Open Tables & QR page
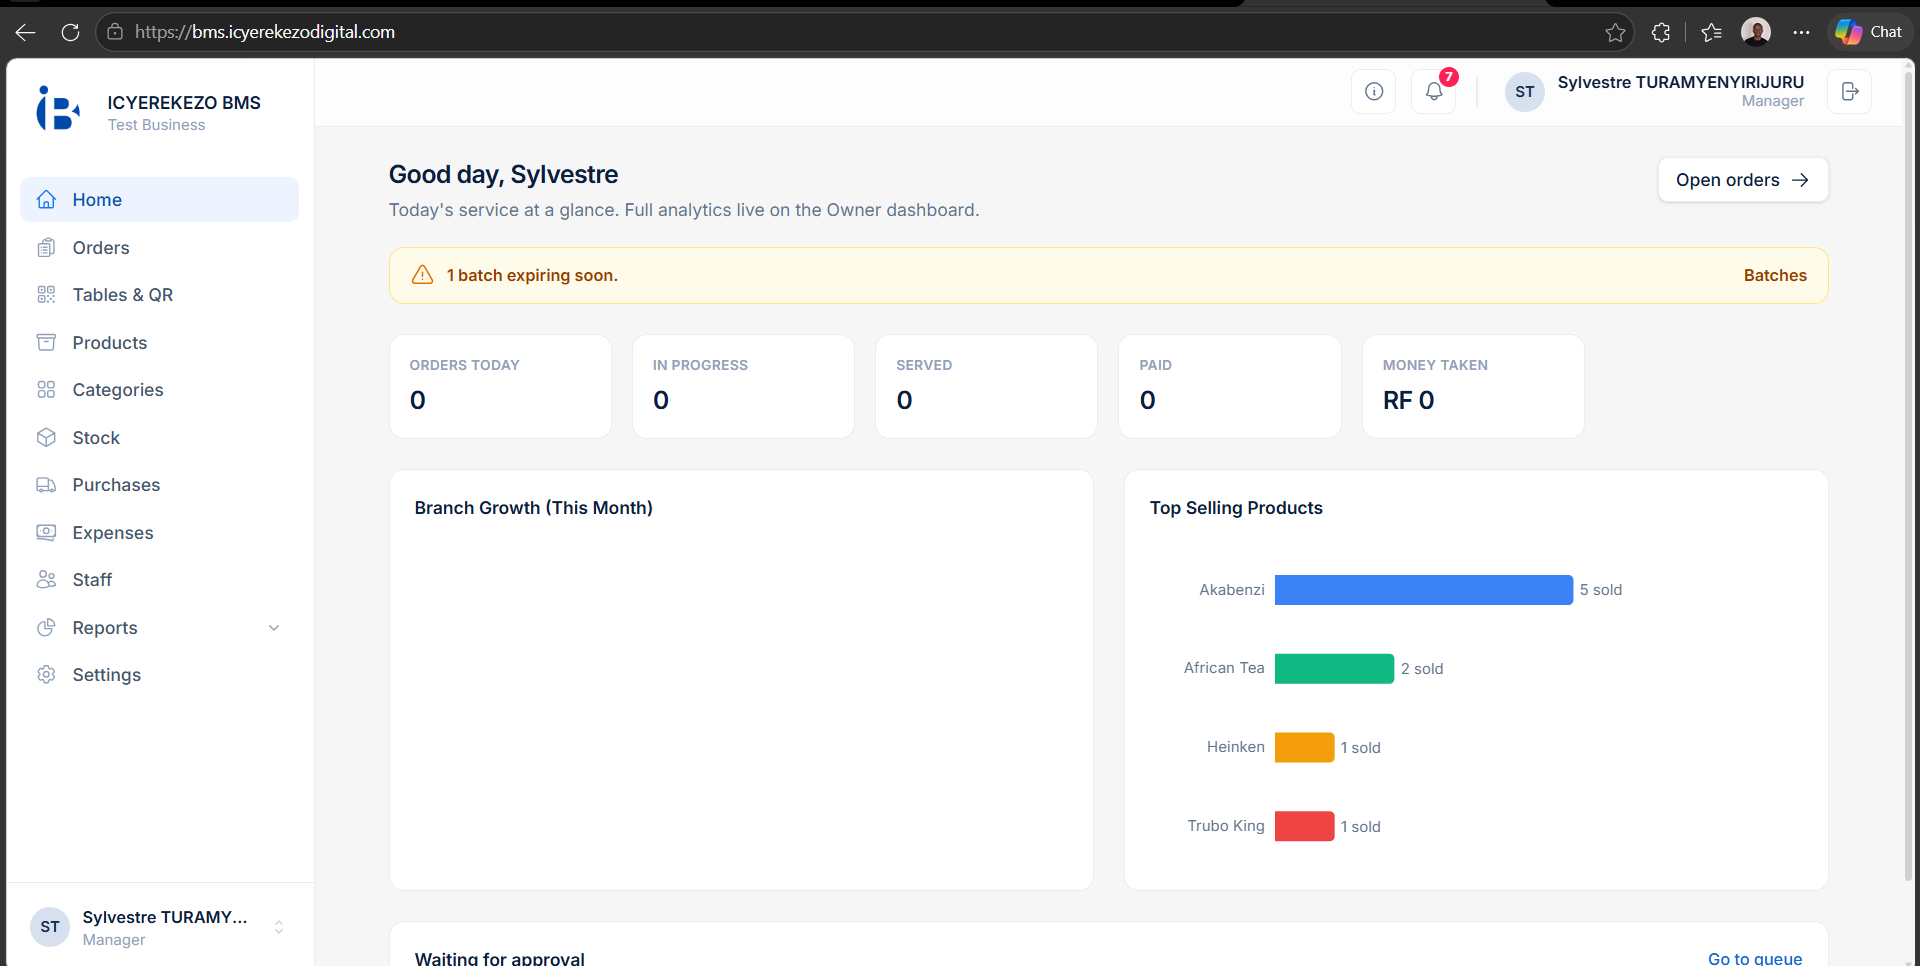The image size is (1920, 966). 159,295
